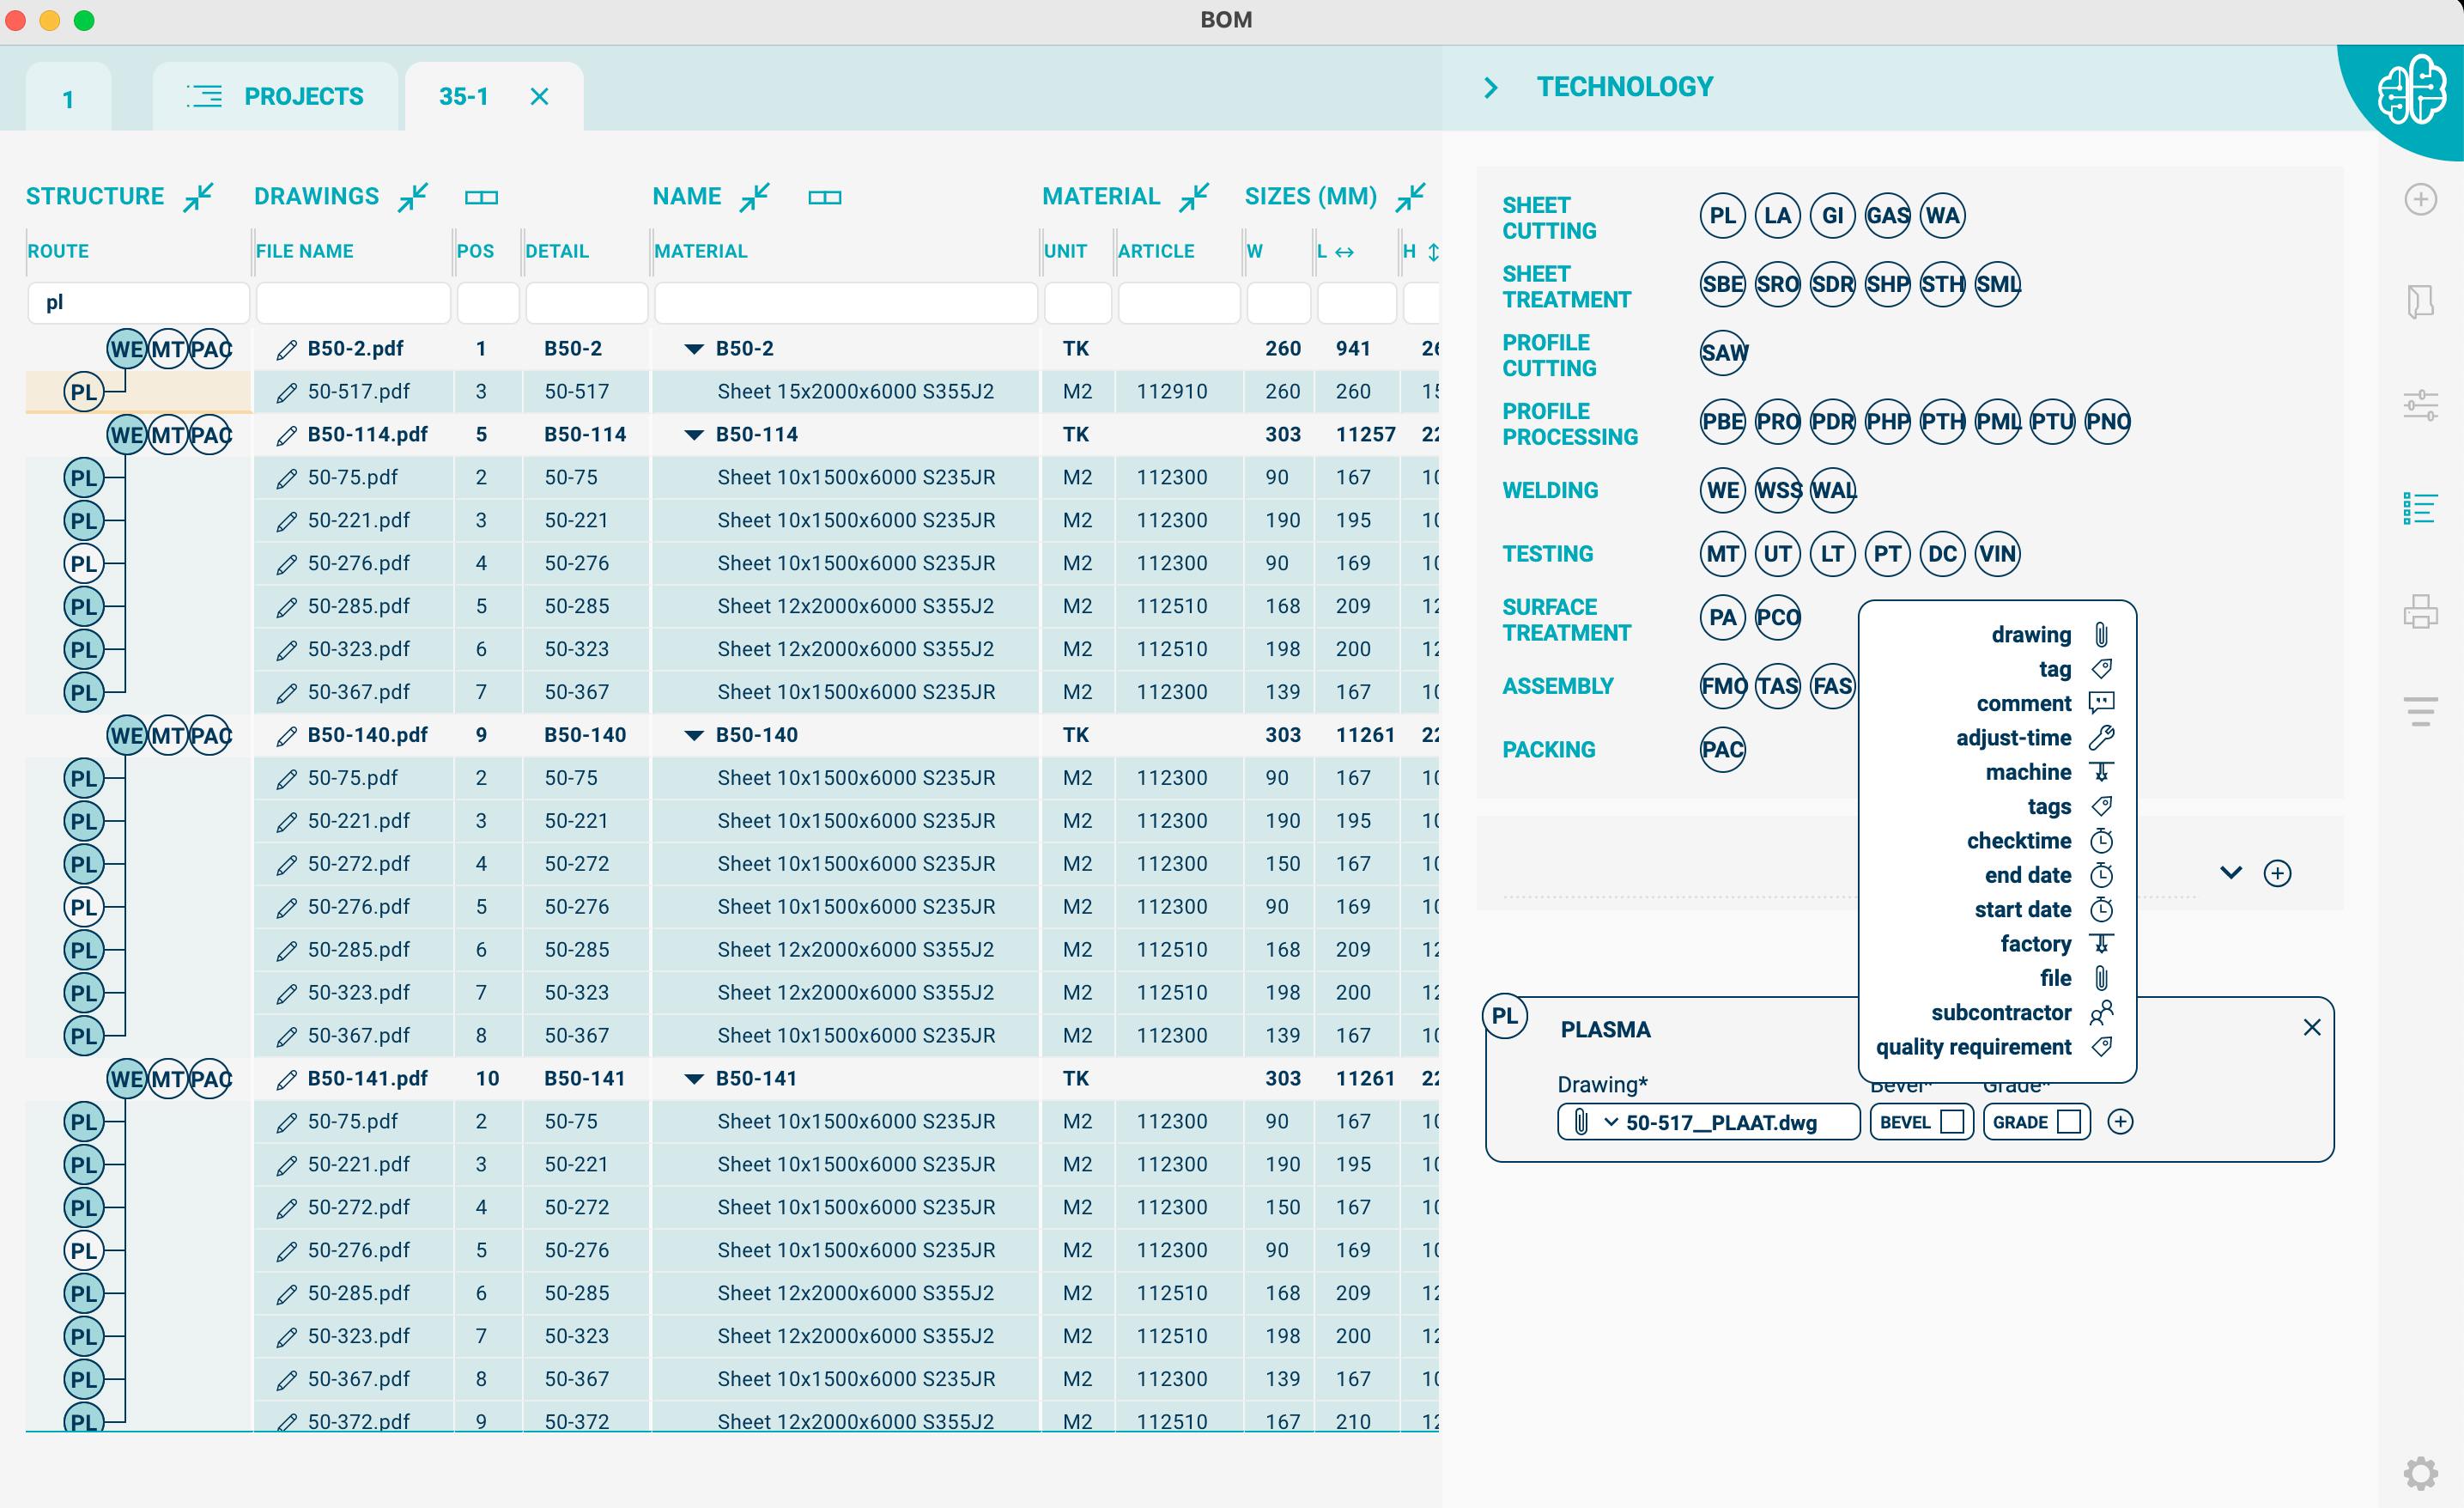Edit the B50-2.pdf drawing pencil icon
This screenshot has height=1508, width=2464.
[287, 349]
